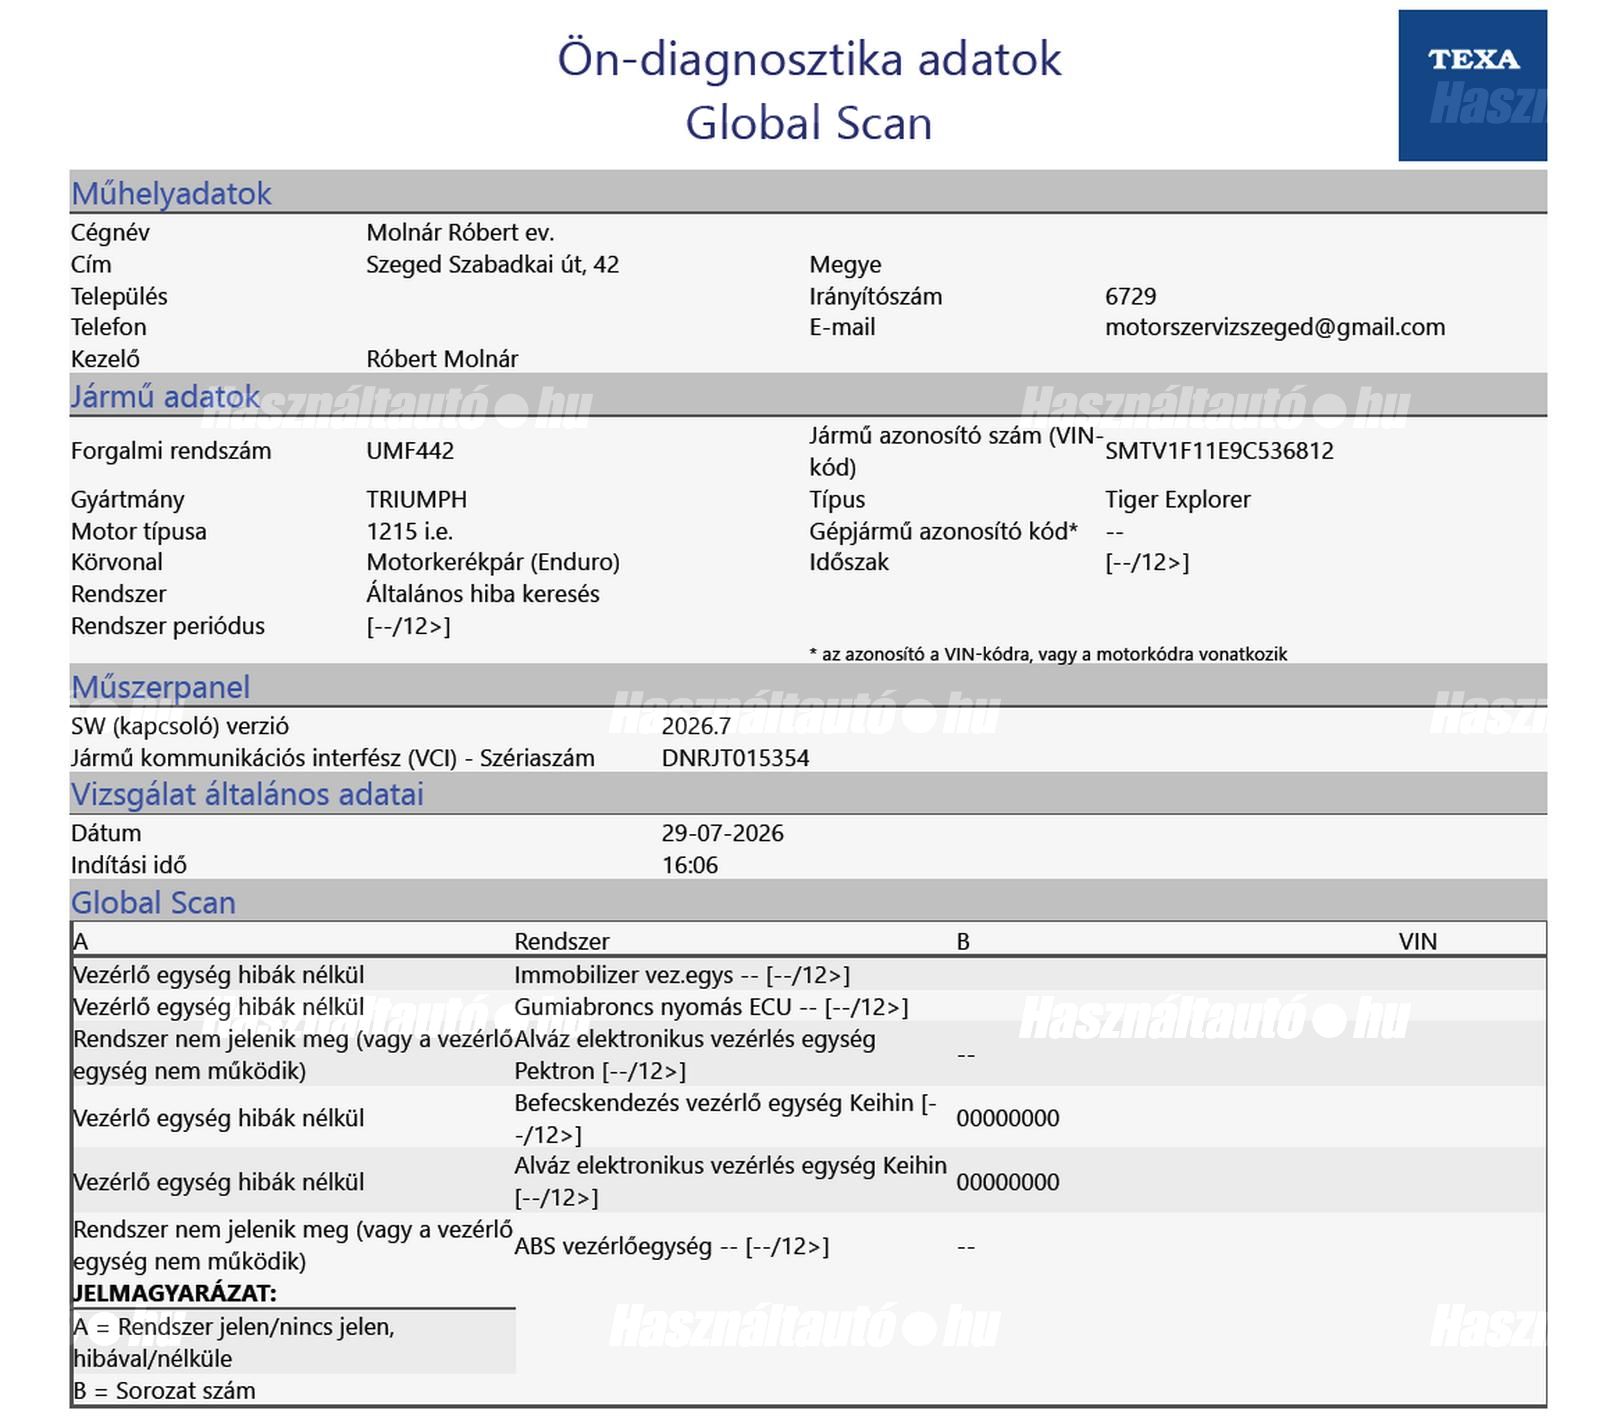Click the "Gumiabroncs nyomás ECU" system entry
The width and height of the screenshot is (1617, 1428).
coord(711,1008)
